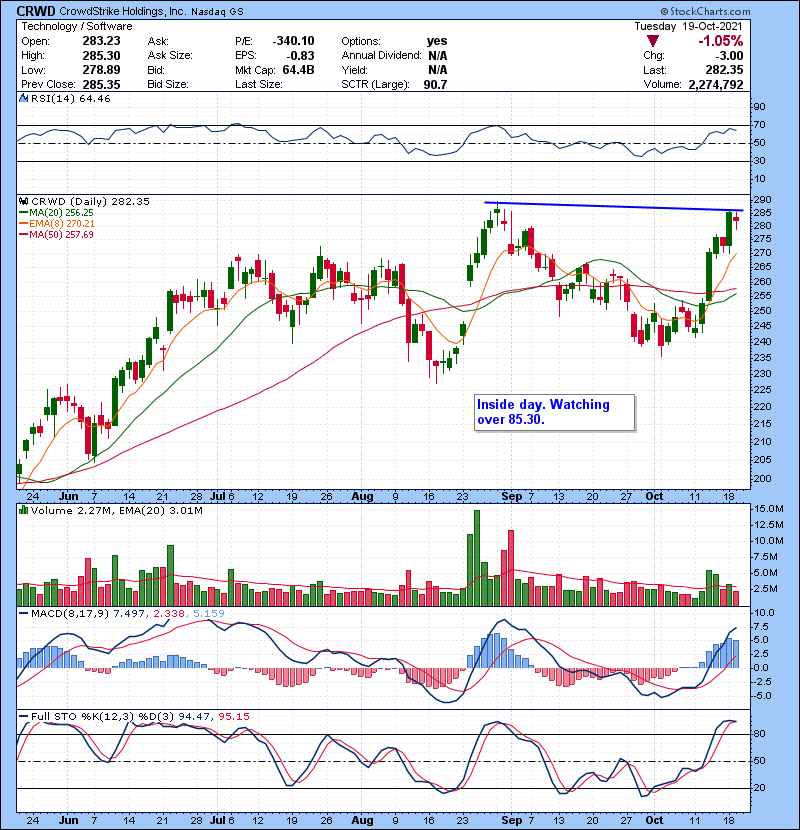Click the Chg value -3.00
Screen dimensions: 800x830
point(729,56)
